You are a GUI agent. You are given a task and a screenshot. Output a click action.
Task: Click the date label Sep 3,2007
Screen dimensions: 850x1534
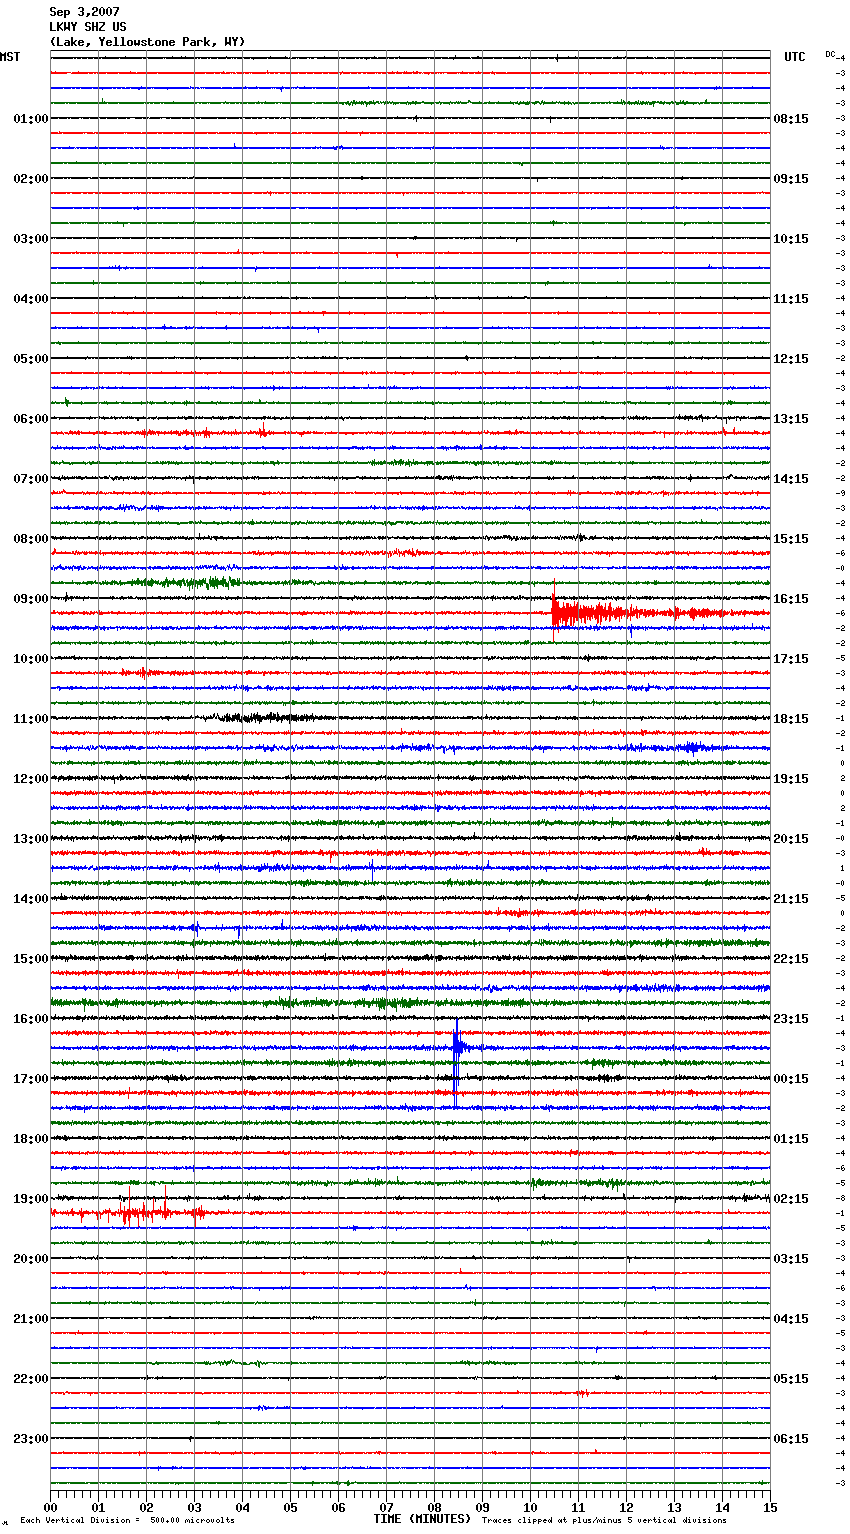(x=84, y=12)
